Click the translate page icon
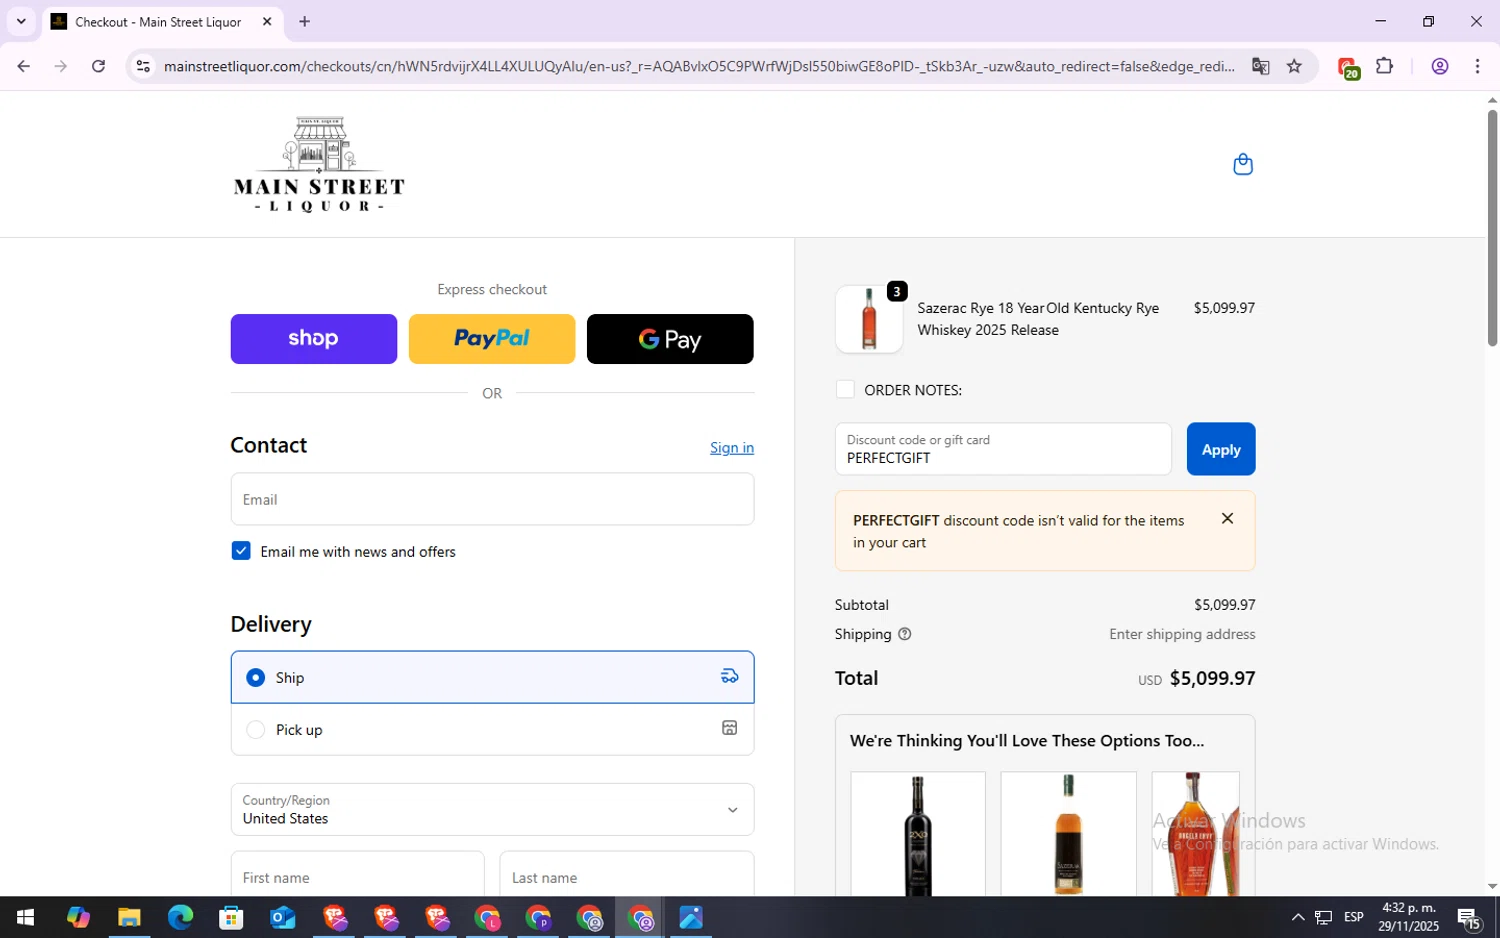This screenshot has height=938, width=1500. click(1260, 66)
